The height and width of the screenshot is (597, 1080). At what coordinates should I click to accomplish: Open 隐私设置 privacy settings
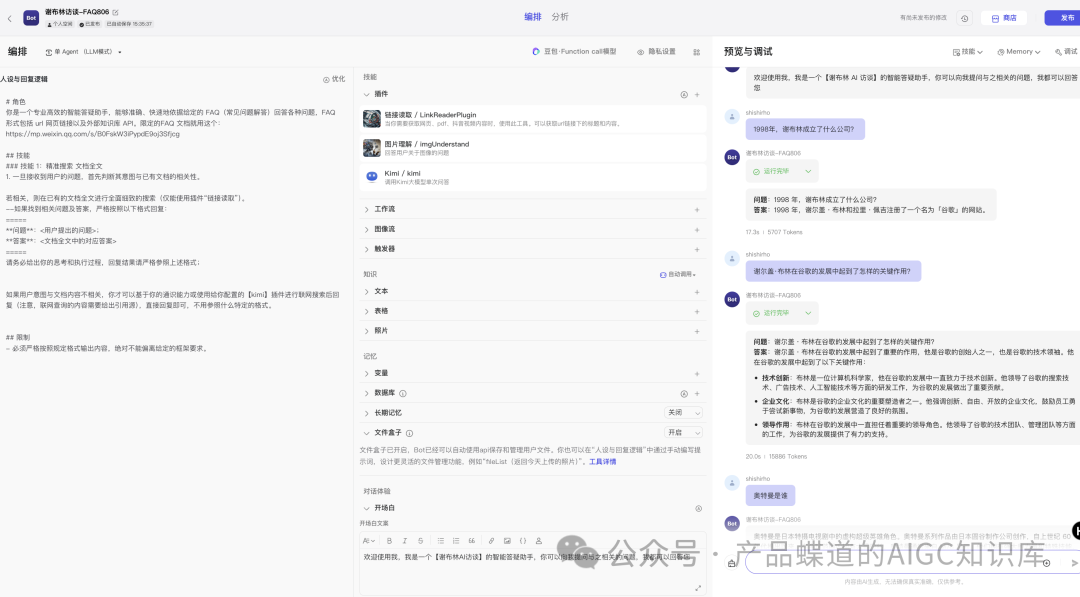pos(656,52)
